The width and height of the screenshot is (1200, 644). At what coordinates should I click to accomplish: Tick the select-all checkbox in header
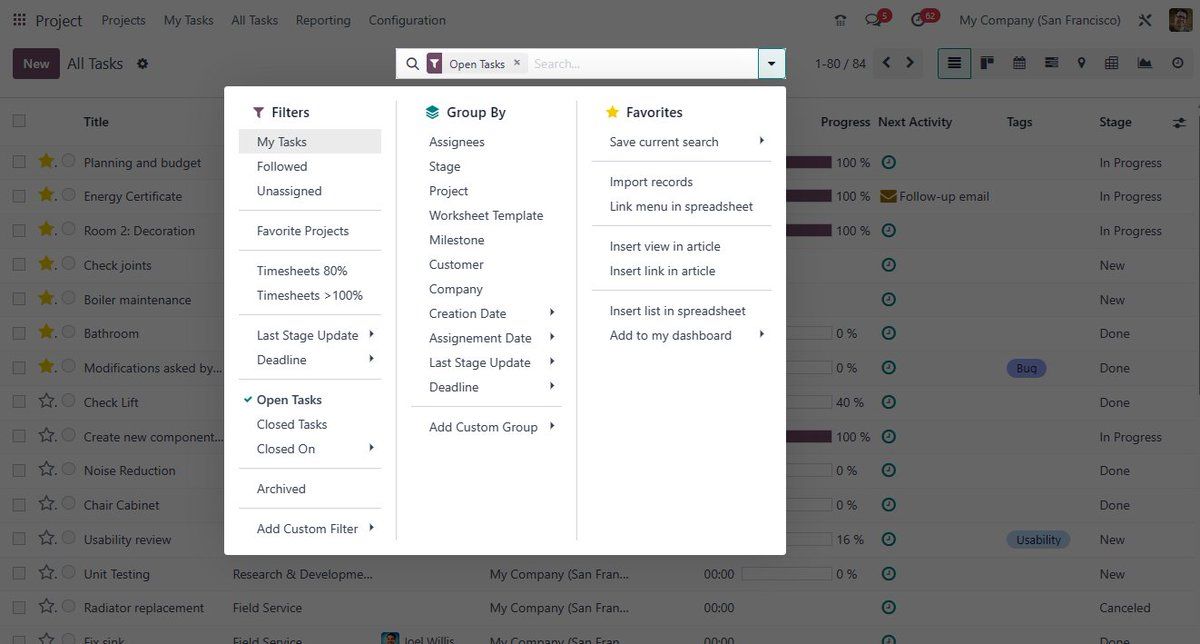[19, 121]
